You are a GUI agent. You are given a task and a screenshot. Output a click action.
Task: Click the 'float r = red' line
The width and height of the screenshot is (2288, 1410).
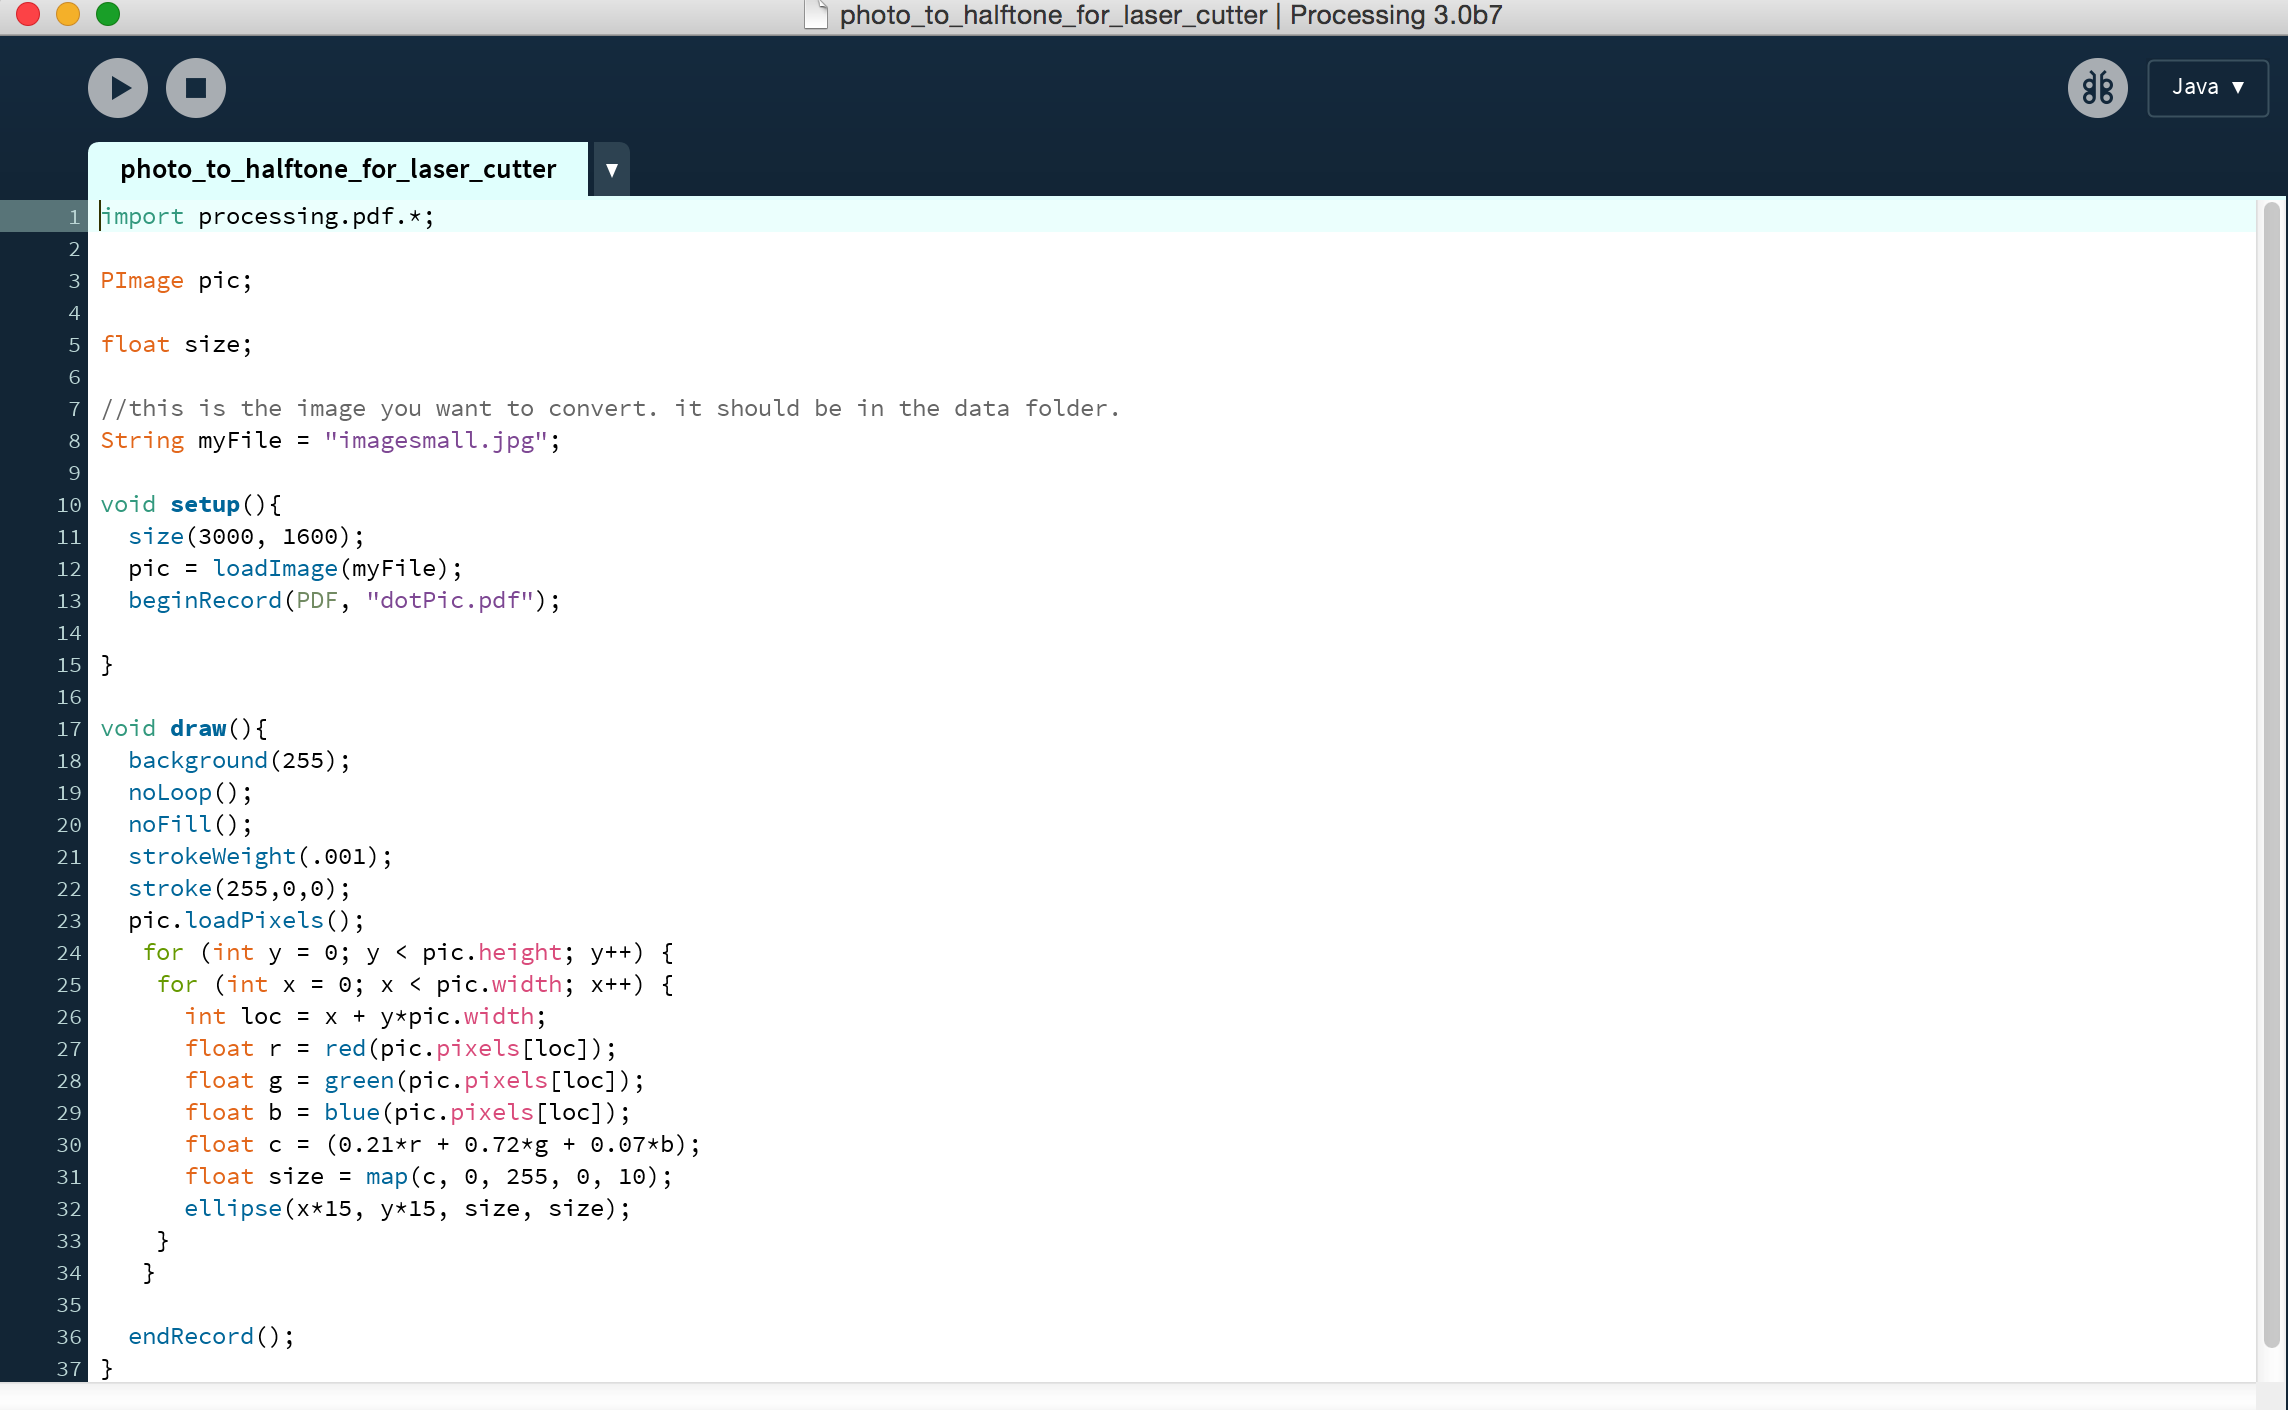(x=401, y=1048)
